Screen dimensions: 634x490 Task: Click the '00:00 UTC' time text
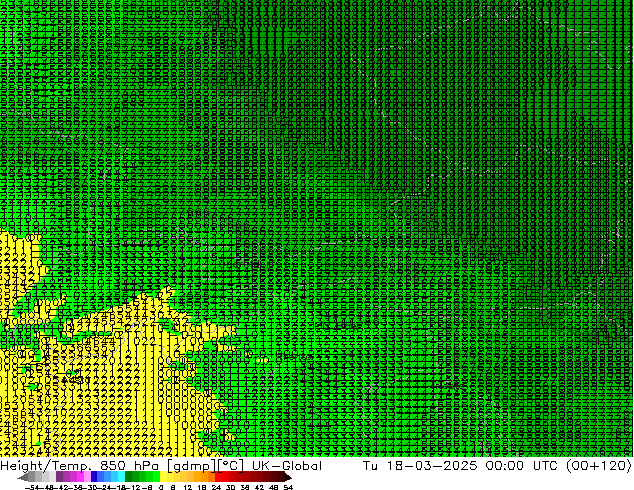coord(524,466)
